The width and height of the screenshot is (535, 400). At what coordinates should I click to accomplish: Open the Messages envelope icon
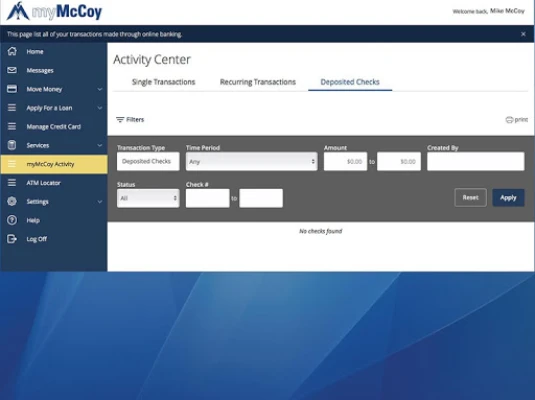click(x=12, y=70)
